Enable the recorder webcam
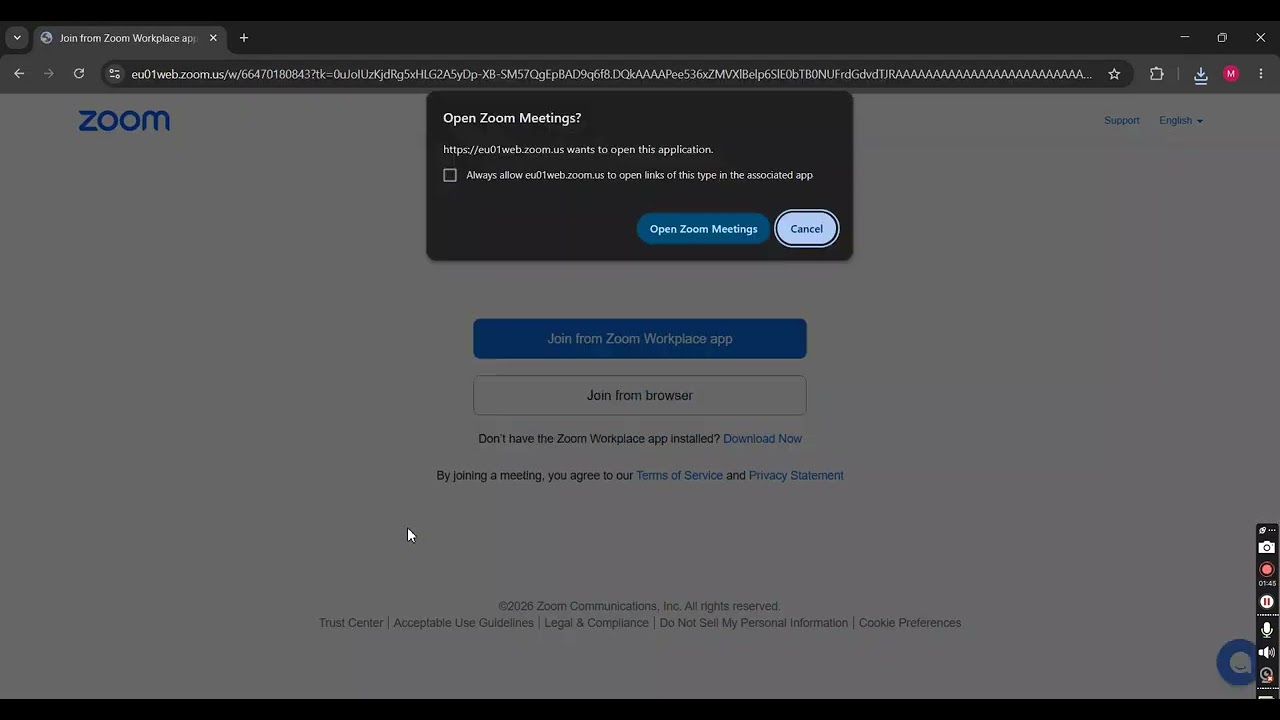Screen dimensions: 1280x720 pyautogui.click(x=1267, y=675)
